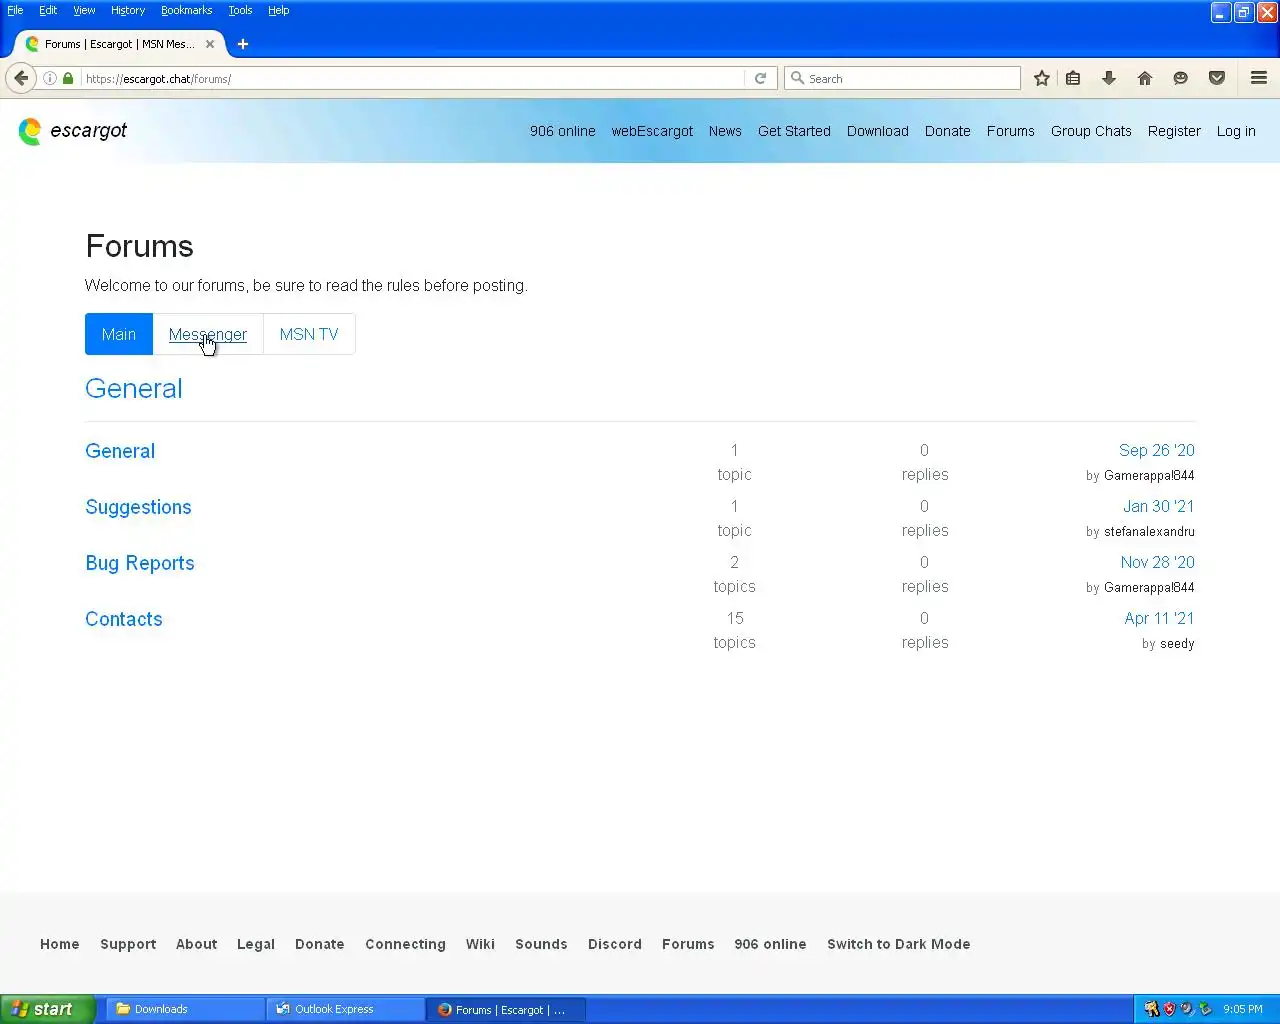Show bookmarks list icon in toolbar
The height and width of the screenshot is (1024, 1280).
[1073, 78]
